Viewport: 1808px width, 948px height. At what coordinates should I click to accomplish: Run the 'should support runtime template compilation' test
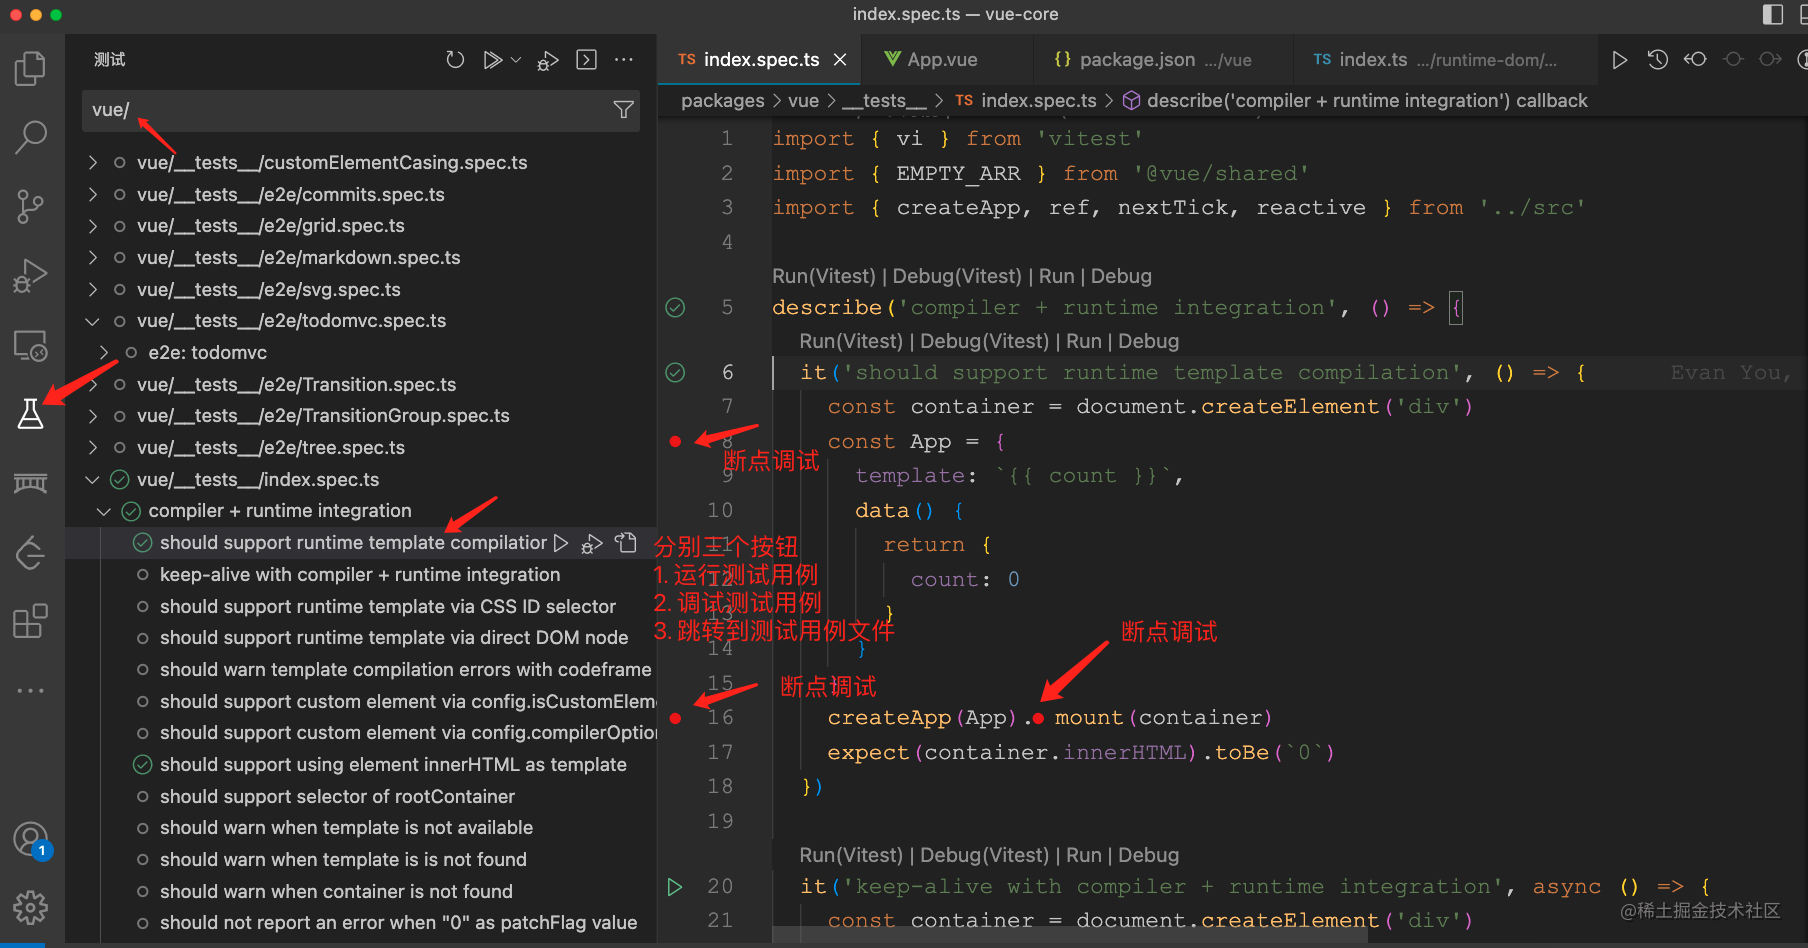point(561,543)
